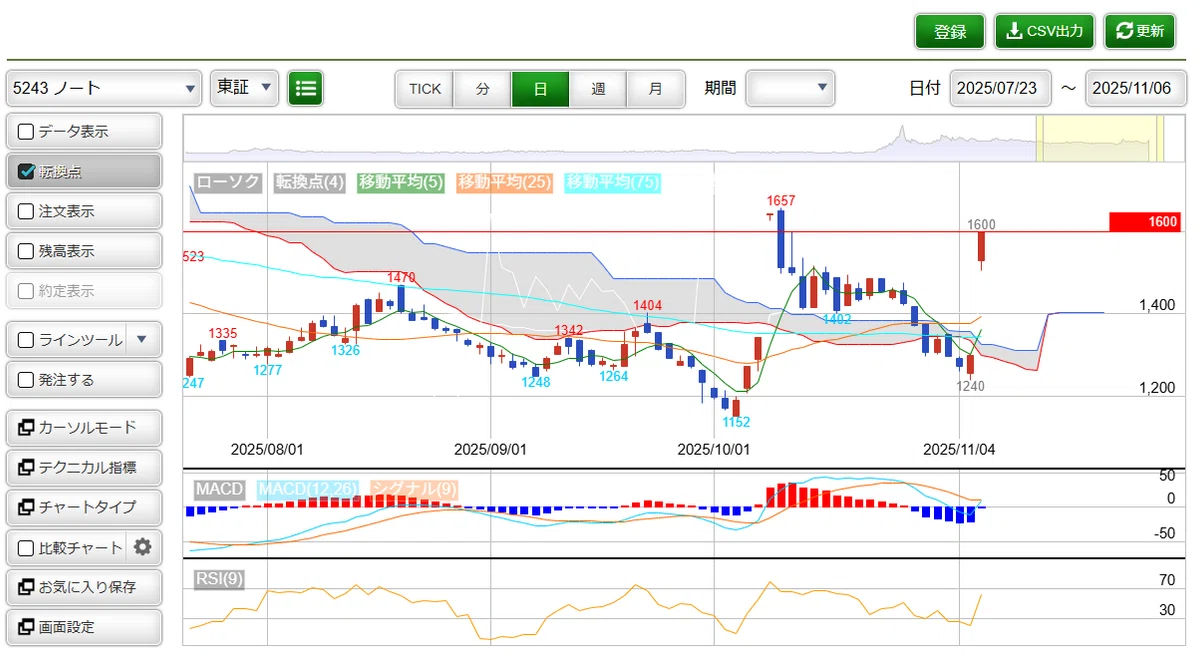This screenshot has width=1200, height=660.
Task: Click the 2025/08/01 date axis label
Action: pos(267,450)
